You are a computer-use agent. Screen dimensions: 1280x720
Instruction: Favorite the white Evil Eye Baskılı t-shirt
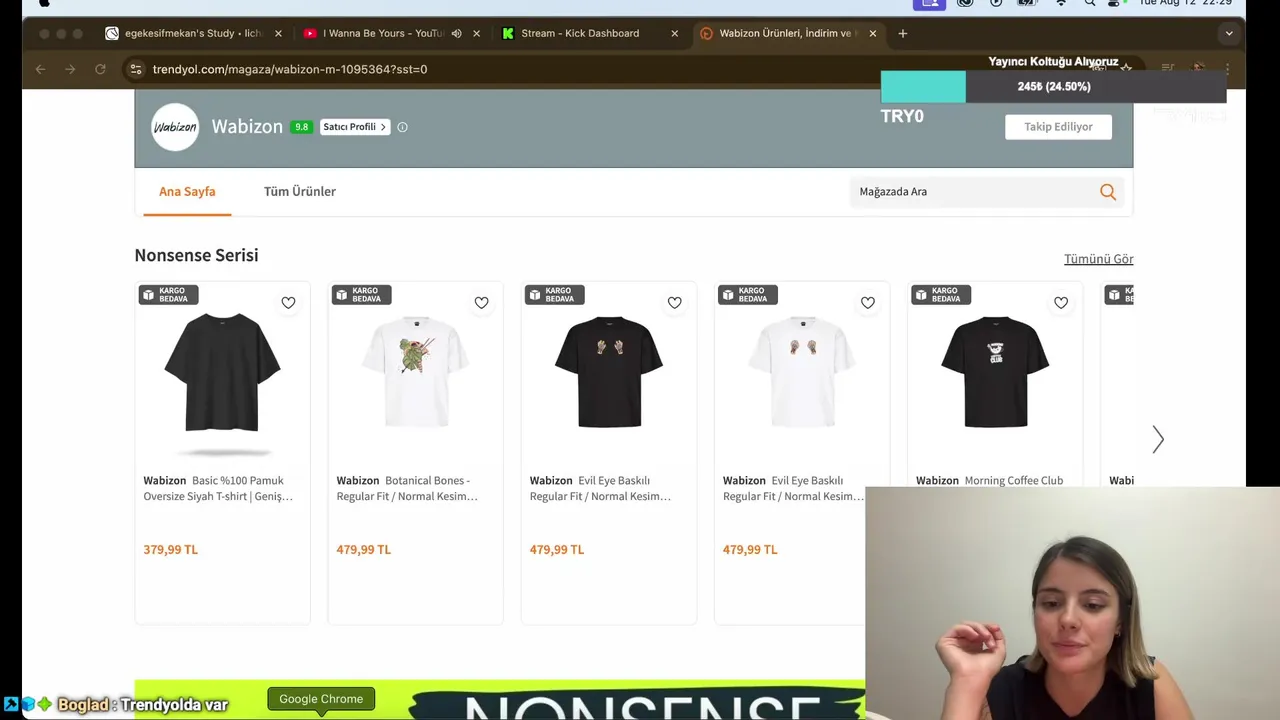tap(867, 303)
